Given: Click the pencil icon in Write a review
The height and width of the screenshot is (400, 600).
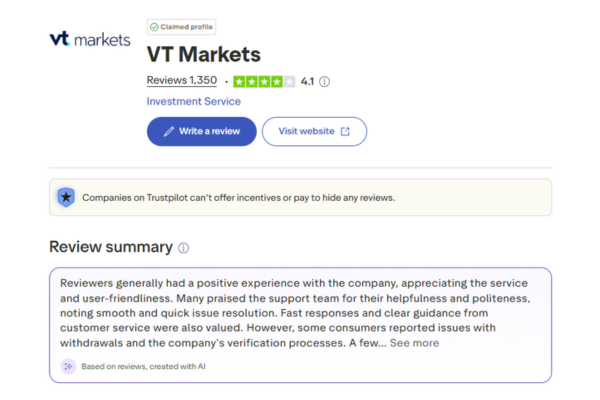Looking at the screenshot, I should coord(169,131).
